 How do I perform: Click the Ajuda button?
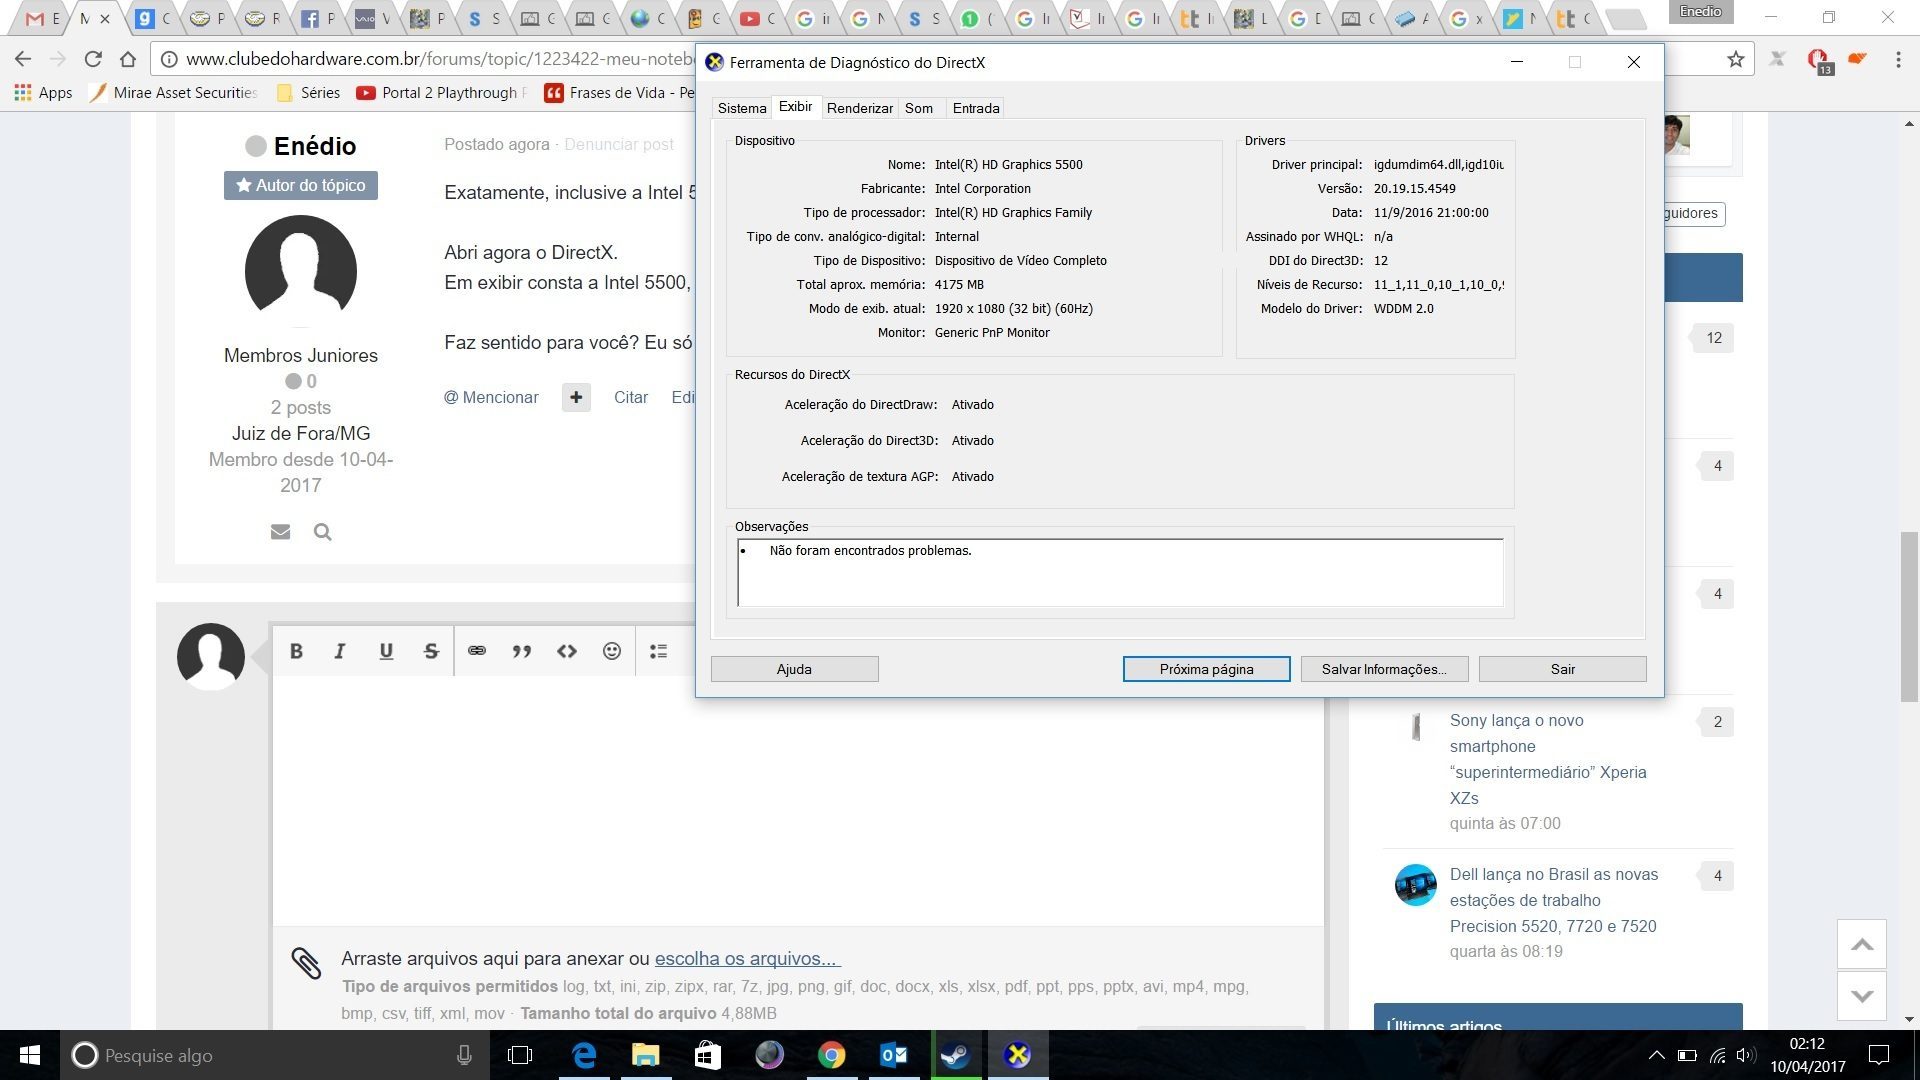pyautogui.click(x=794, y=669)
